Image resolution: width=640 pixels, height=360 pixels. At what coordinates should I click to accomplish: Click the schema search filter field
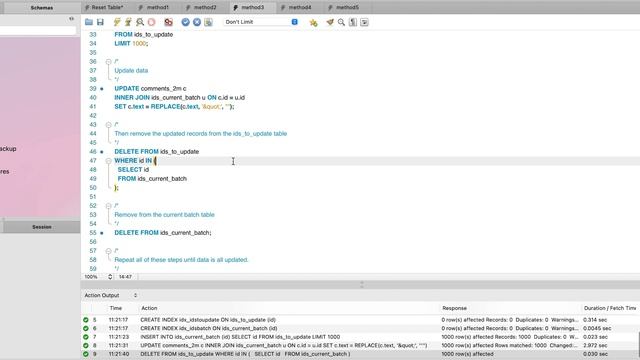coord(38,31)
